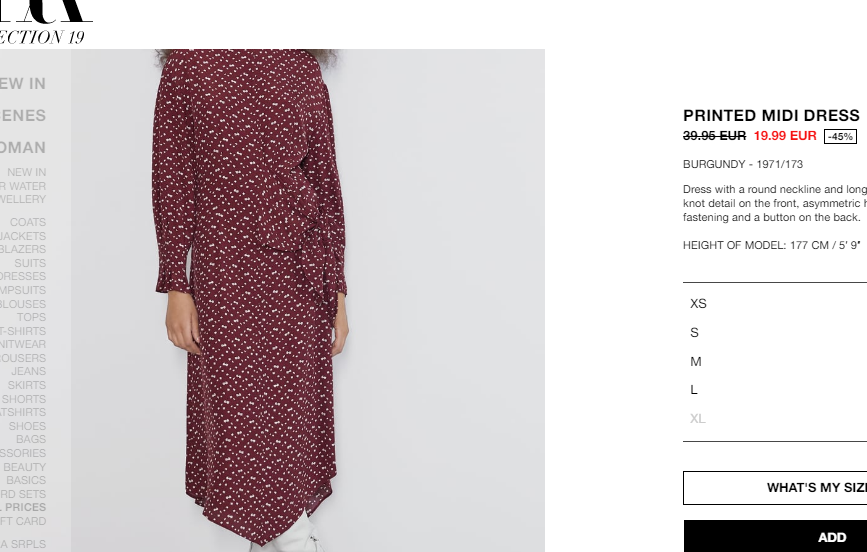This screenshot has height=552, width=867.
Task: Open the BAGS category
Action: coord(31,439)
